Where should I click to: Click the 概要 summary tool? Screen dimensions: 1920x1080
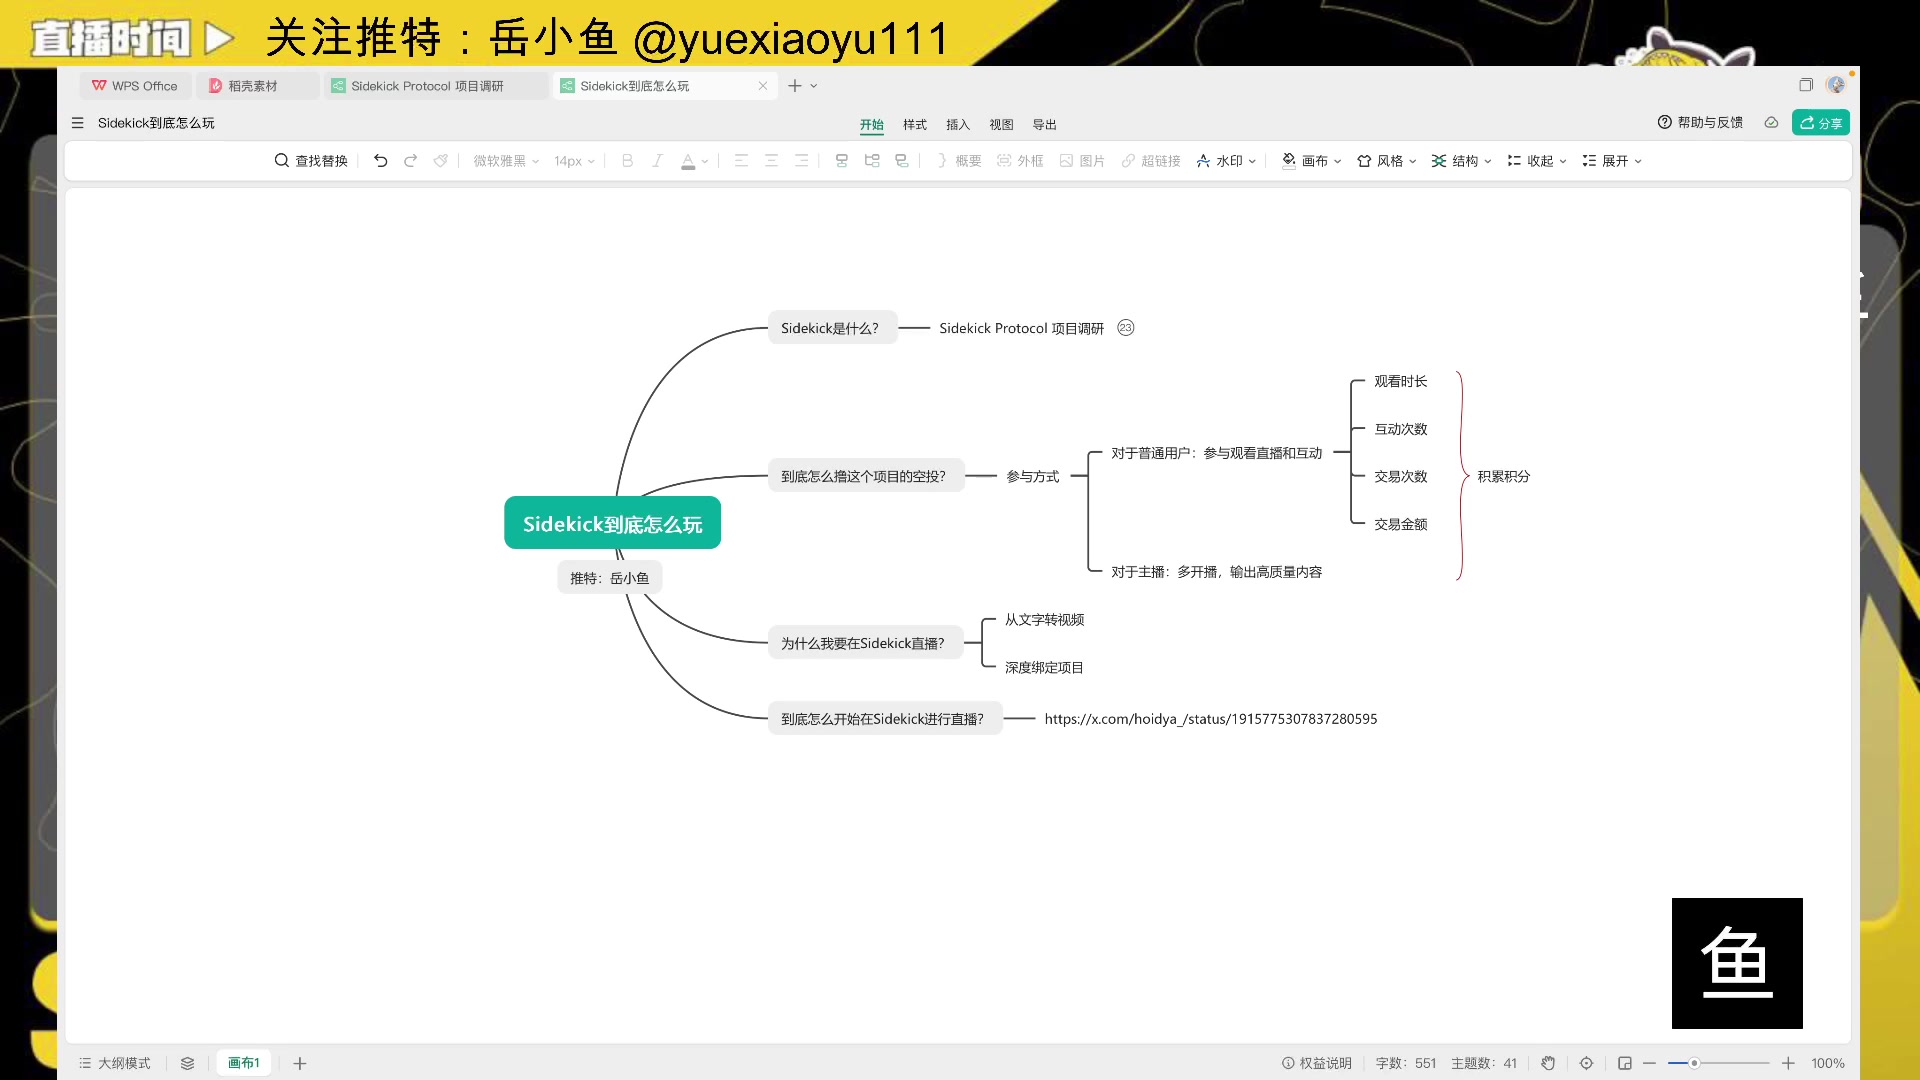tap(959, 161)
